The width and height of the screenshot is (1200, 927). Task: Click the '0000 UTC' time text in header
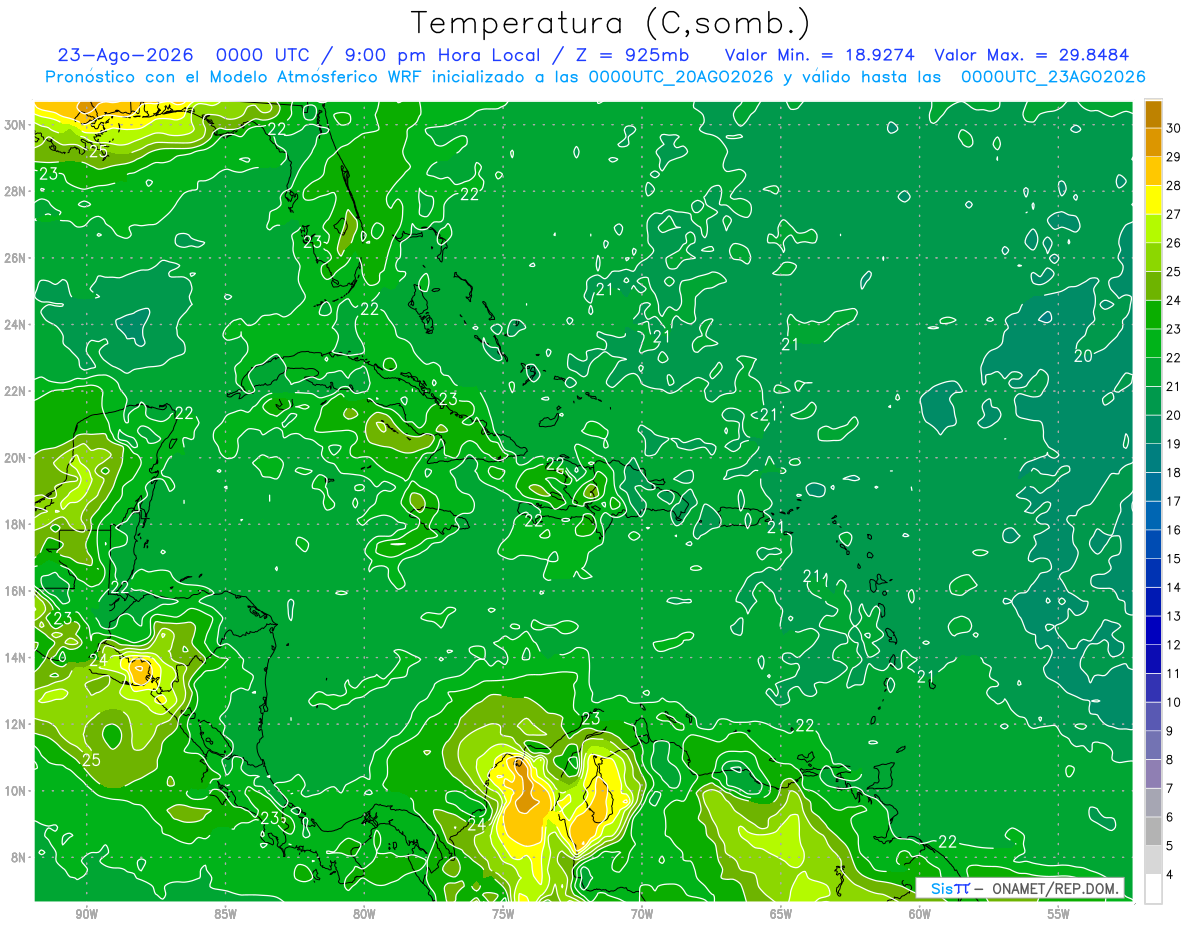[263, 56]
